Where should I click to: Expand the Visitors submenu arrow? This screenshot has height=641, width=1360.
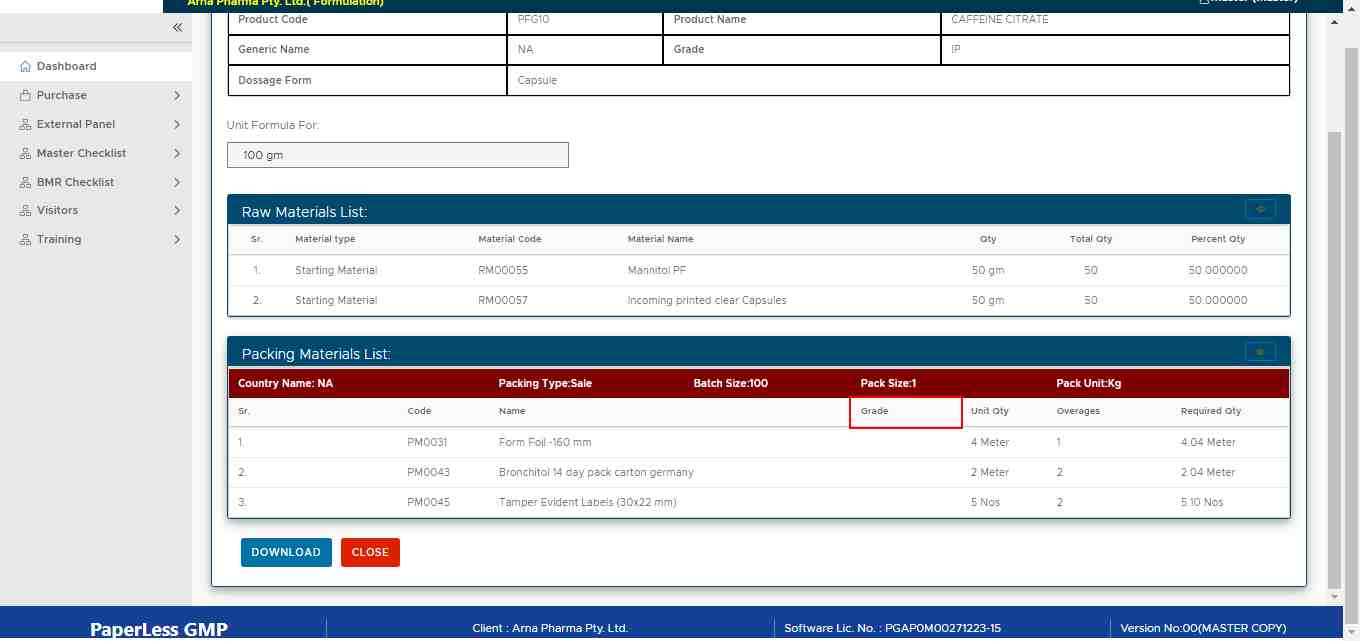pyautogui.click(x=177, y=211)
